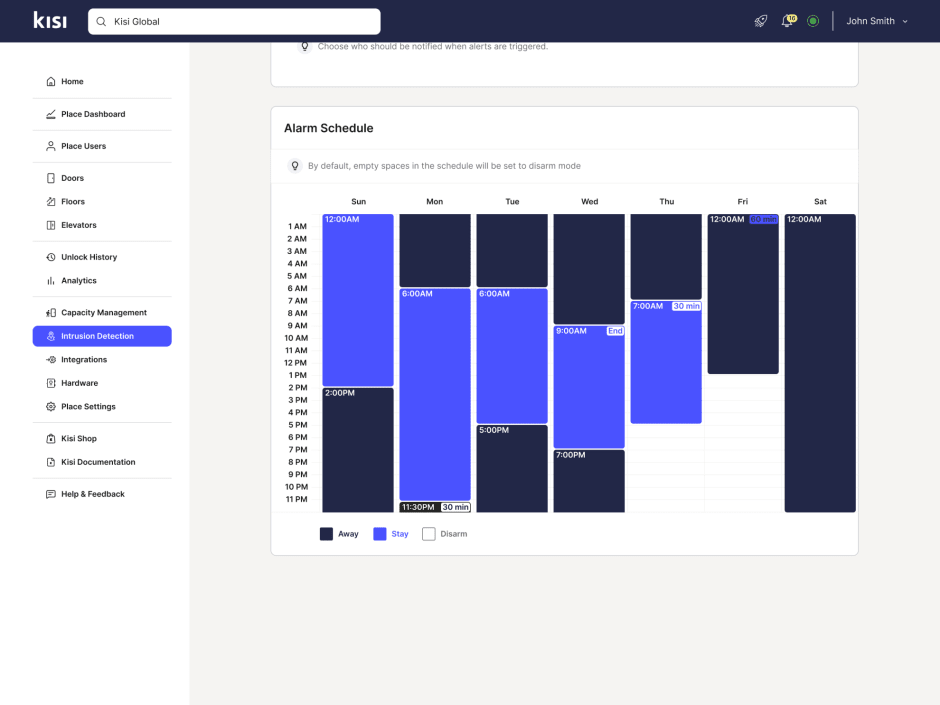Open Help & Feedback

(92, 494)
